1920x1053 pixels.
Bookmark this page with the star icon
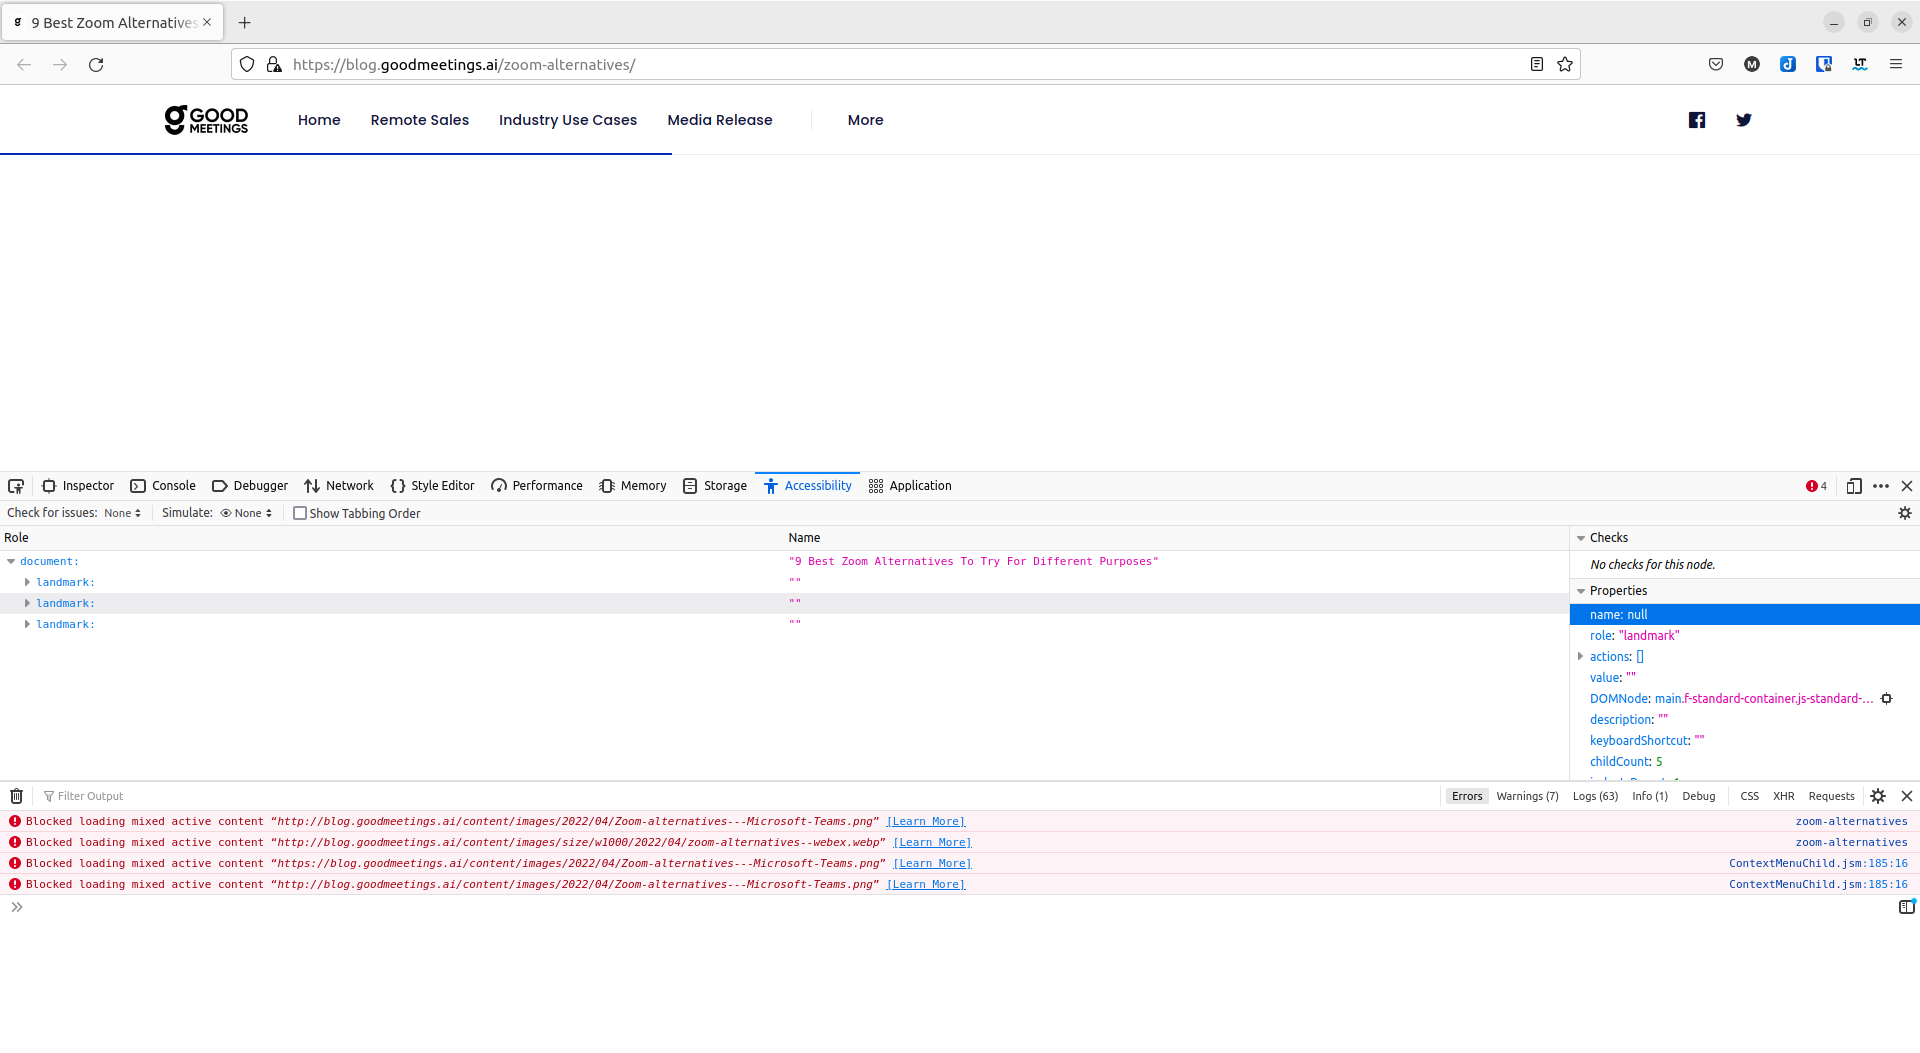(1565, 65)
